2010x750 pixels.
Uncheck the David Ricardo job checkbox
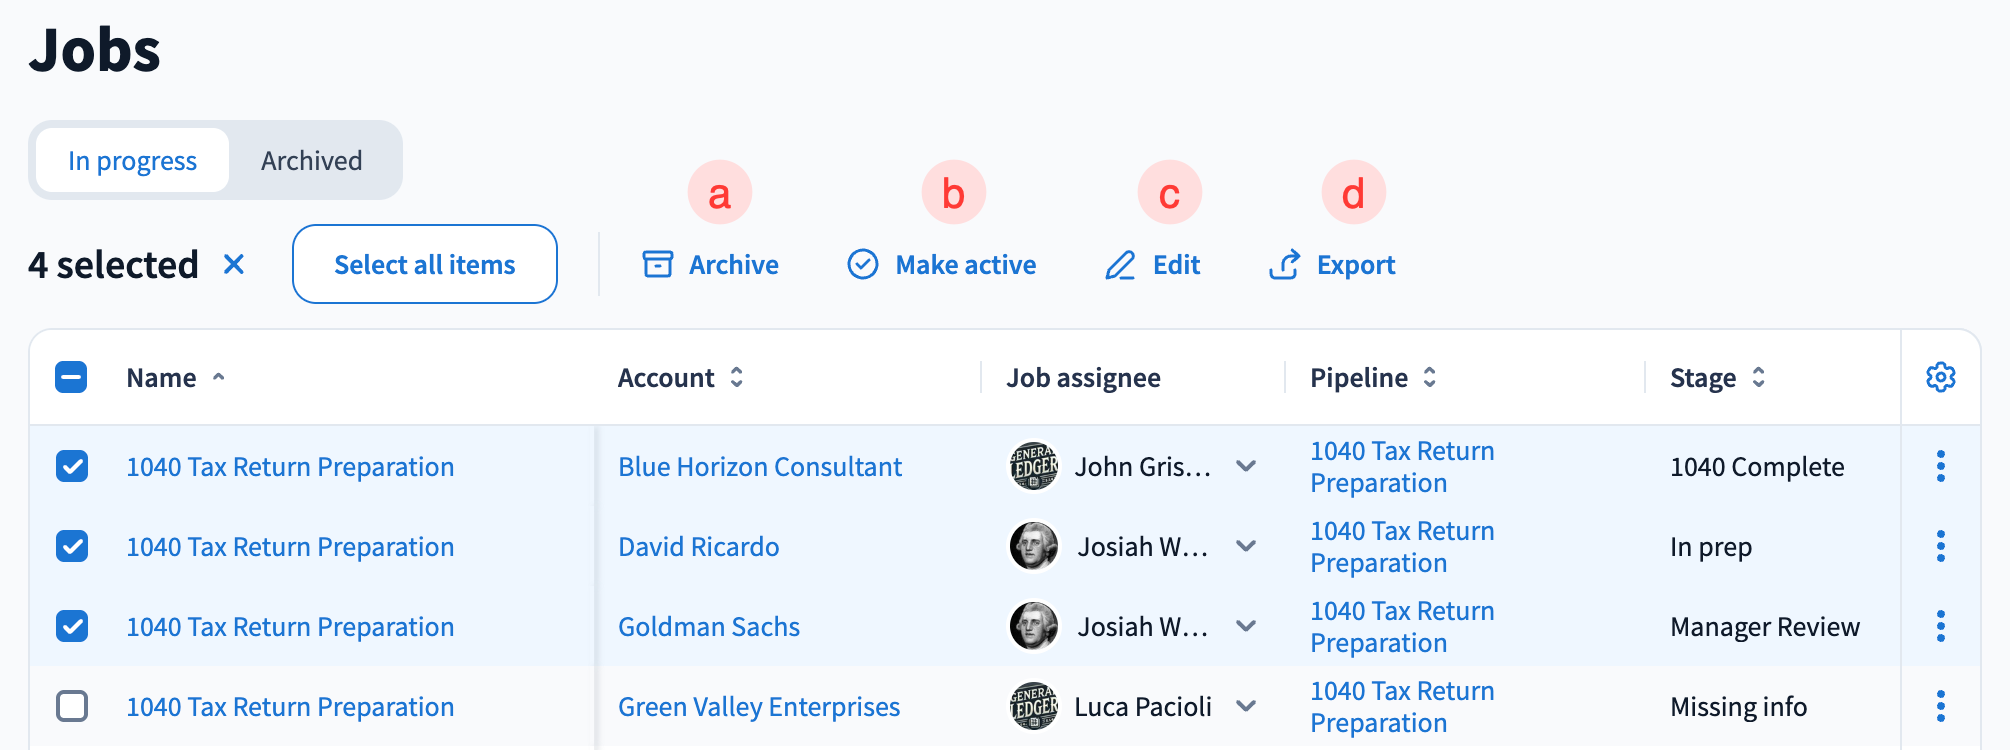72,546
